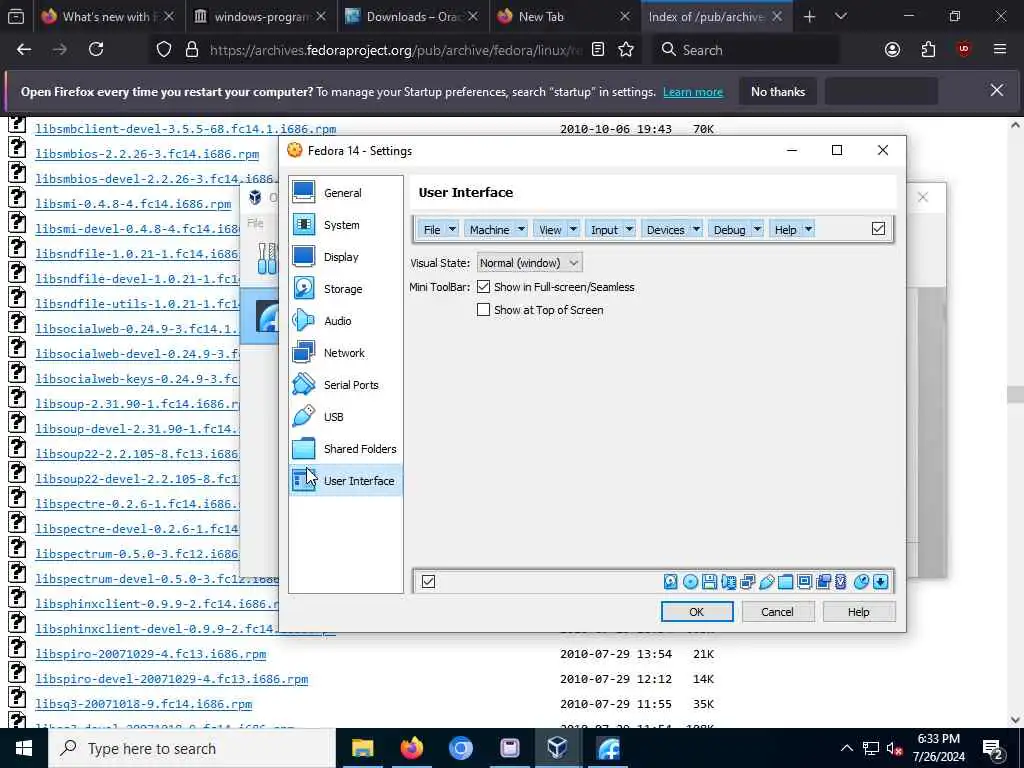This screenshot has width=1024, height=768.
Task: Dismiss the Firefox startup notification bar
Action: point(997,90)
